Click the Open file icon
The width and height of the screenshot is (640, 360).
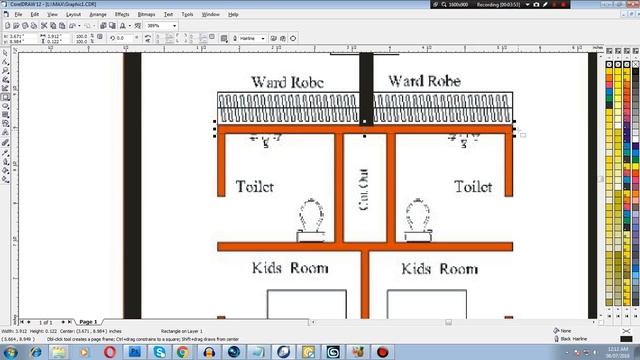[x=16, y=26]
